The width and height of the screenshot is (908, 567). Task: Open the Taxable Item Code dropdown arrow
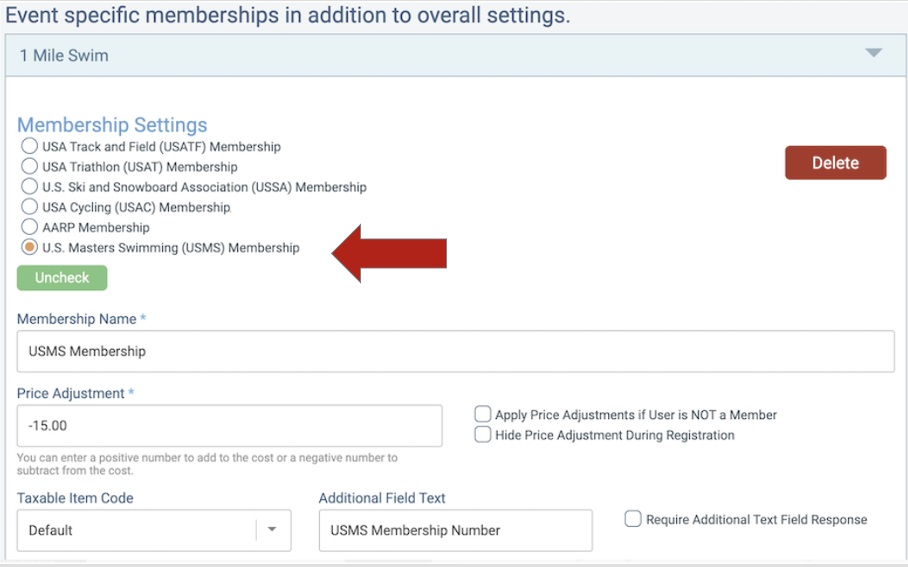[x=272, y=530]
